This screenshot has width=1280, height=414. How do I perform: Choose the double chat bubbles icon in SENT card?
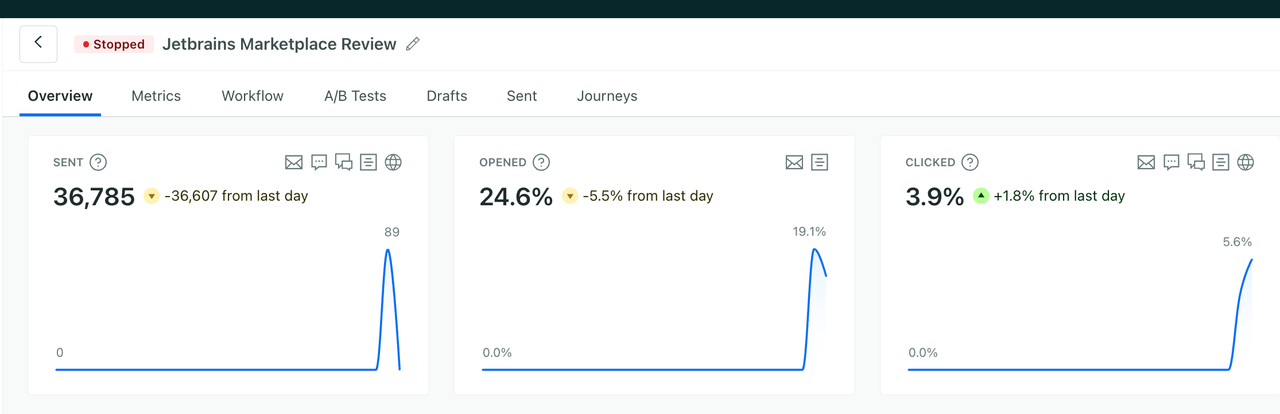point(344,162)
